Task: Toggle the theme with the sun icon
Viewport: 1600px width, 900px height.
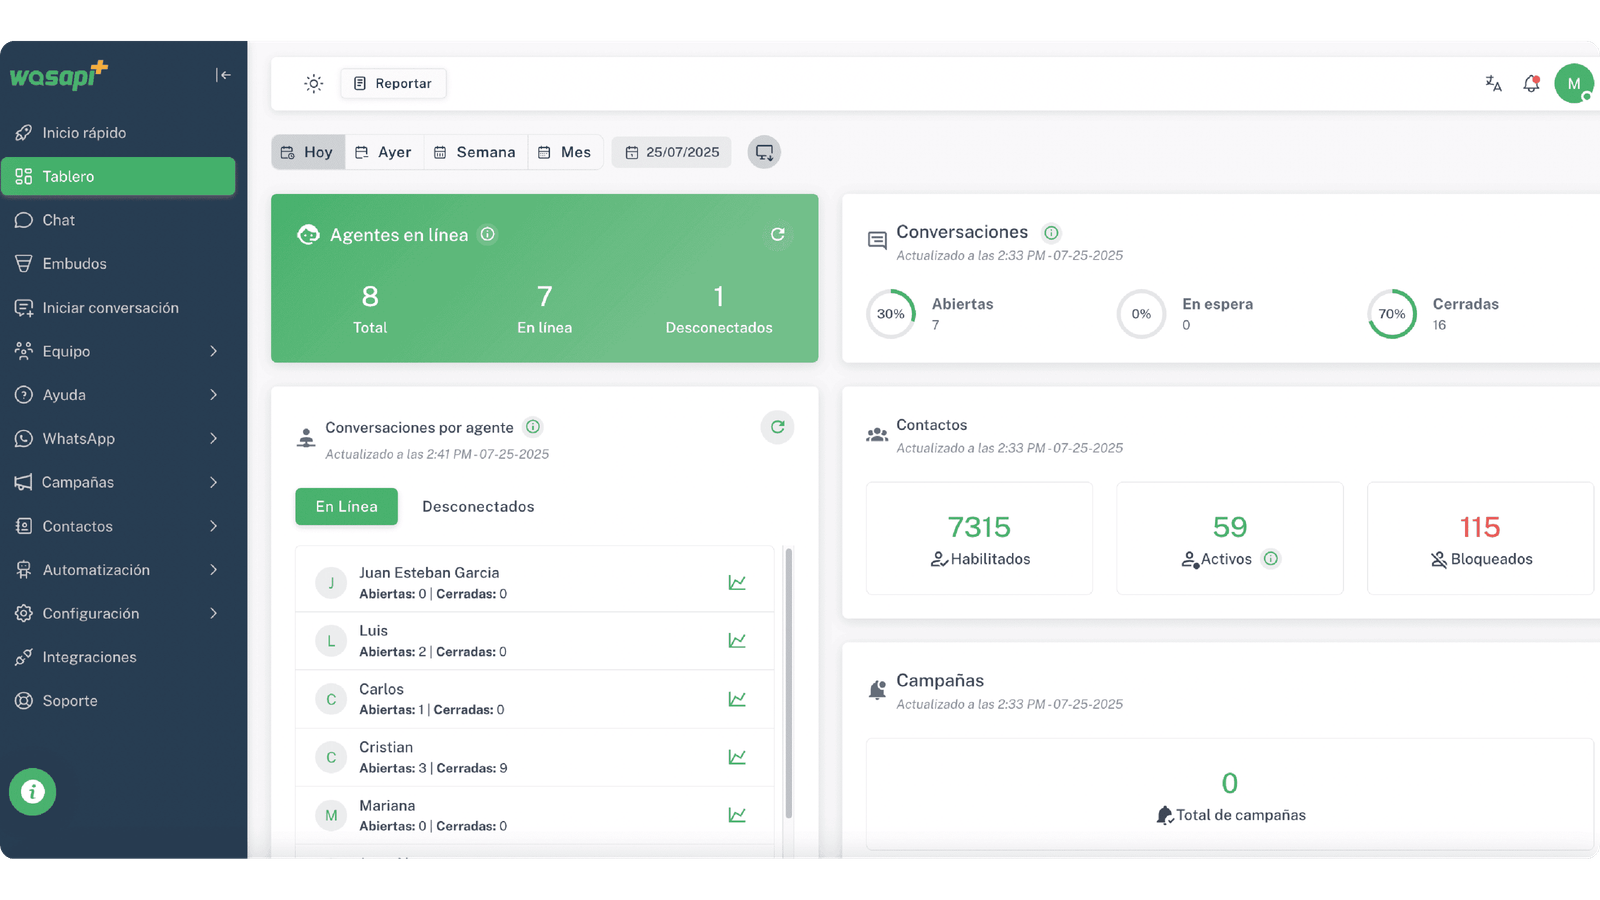Action: [x=313, y=83]
